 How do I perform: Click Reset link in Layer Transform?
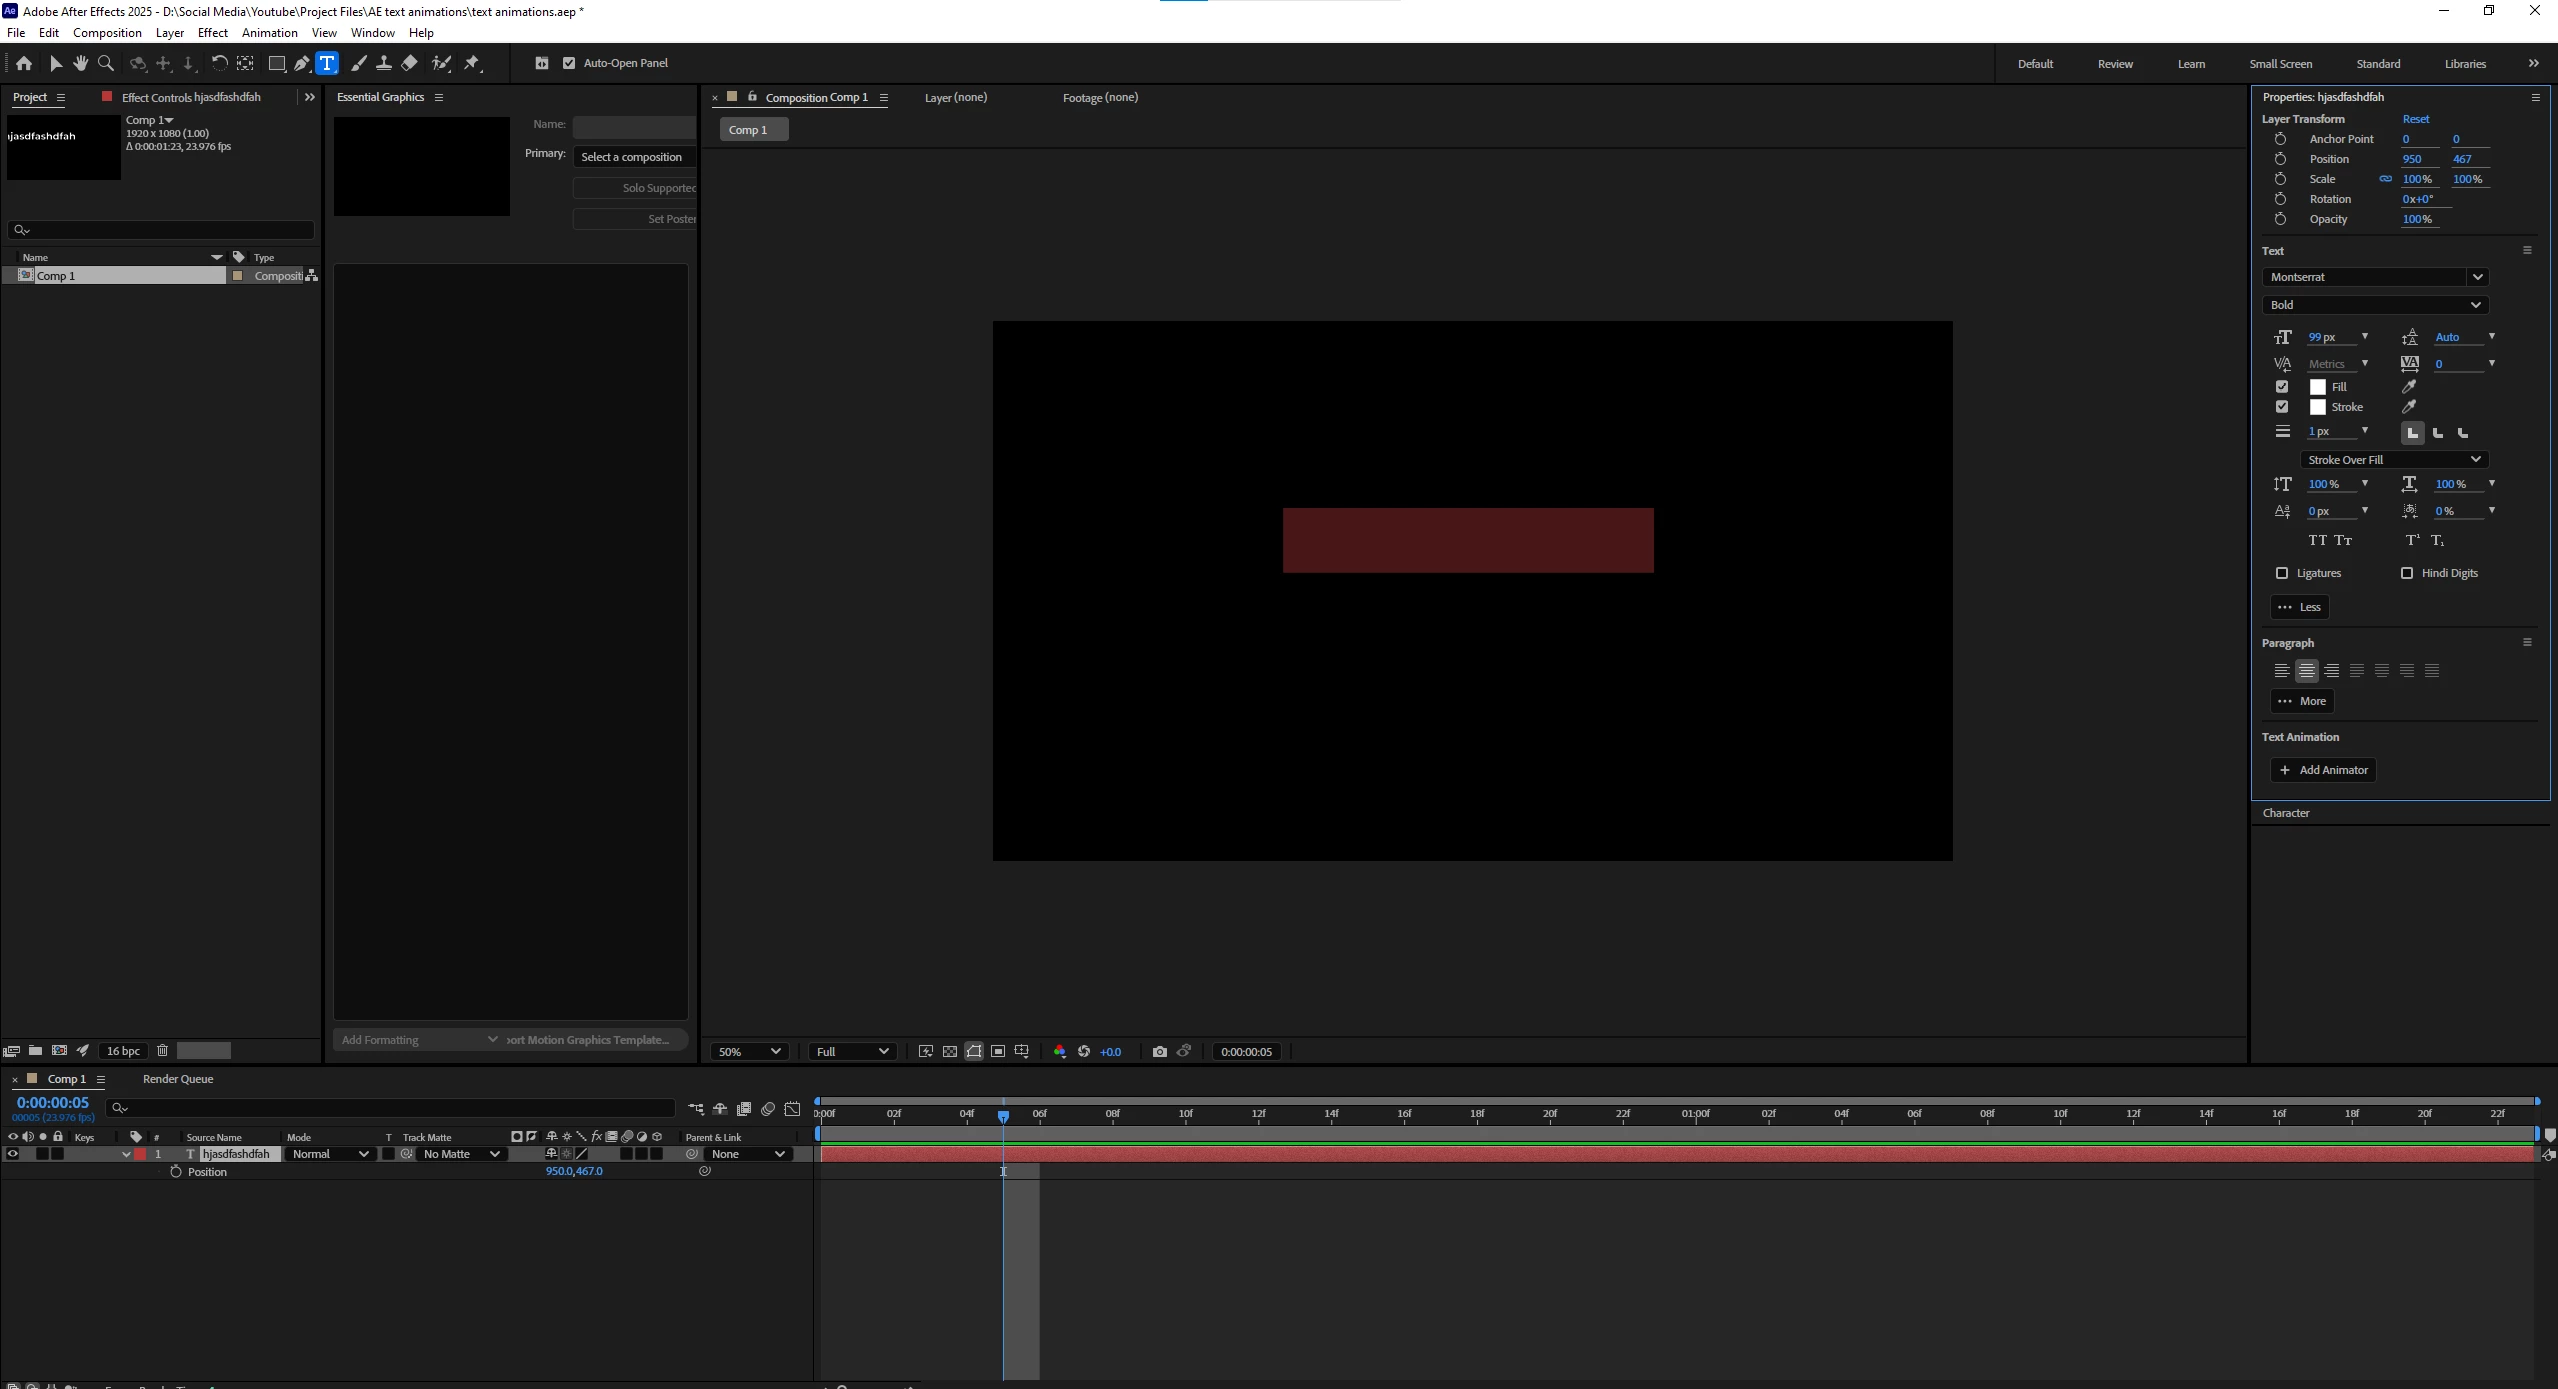[x=2415, y=119]
